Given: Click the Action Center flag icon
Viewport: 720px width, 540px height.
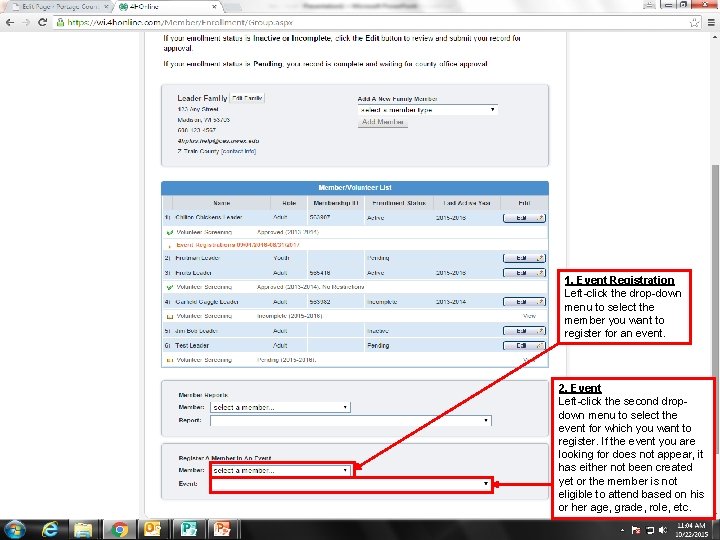Looking at the screenshot, I should coord(636,530).
